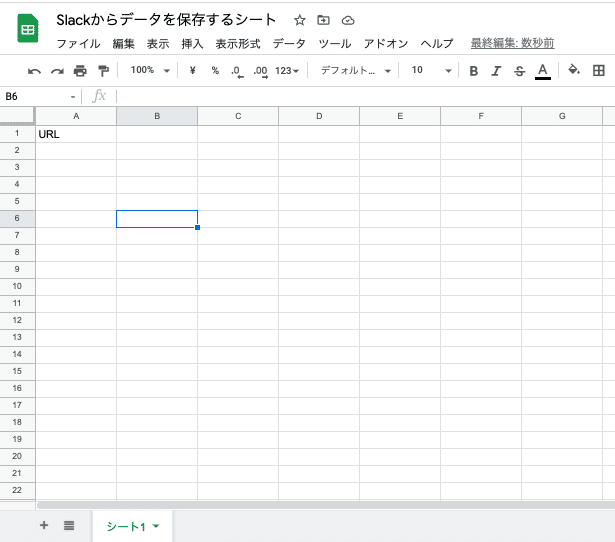Select column C header
Image resolution: width=615 pixels, height=542 pixels.
pyautogui.click(x=238, y=116)
